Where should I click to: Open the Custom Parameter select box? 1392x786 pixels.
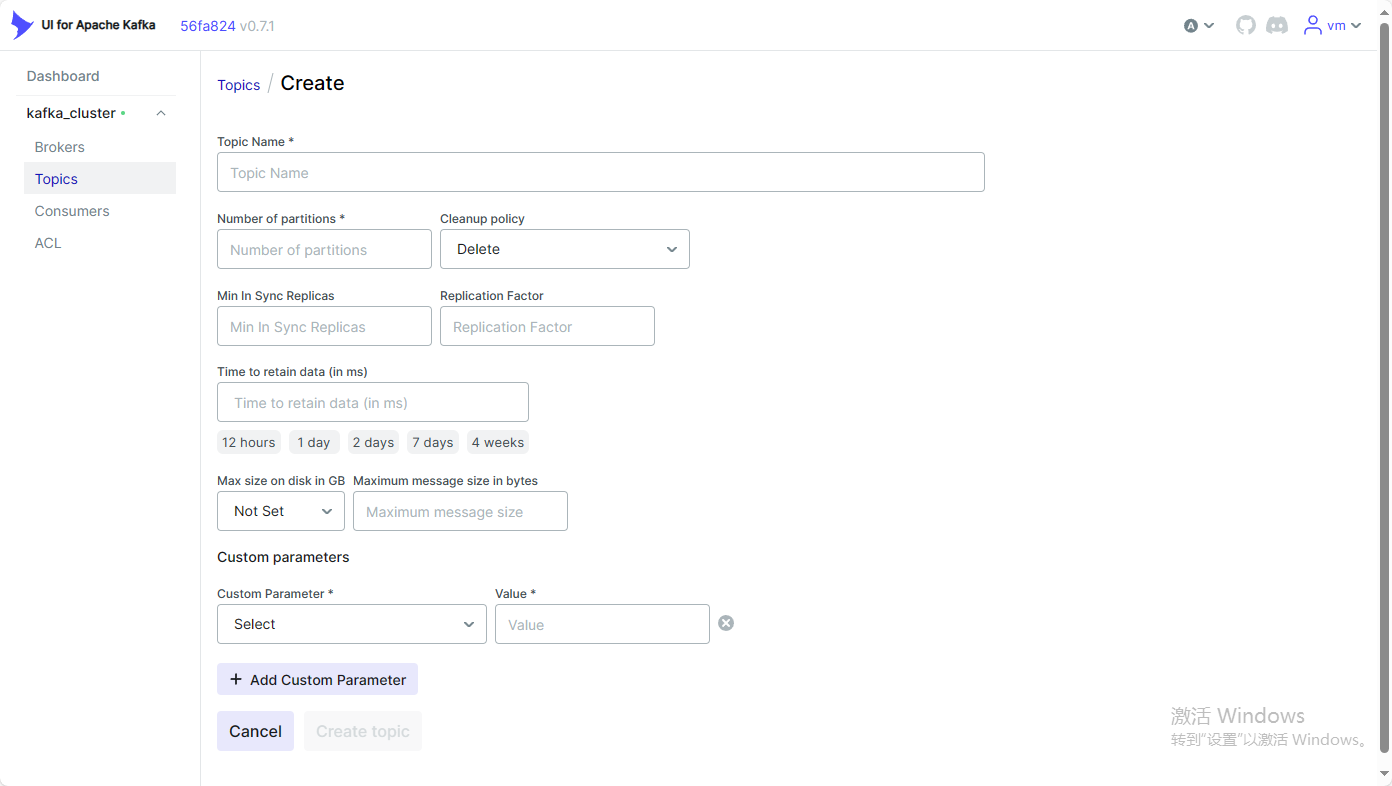[x=351, y=624]
